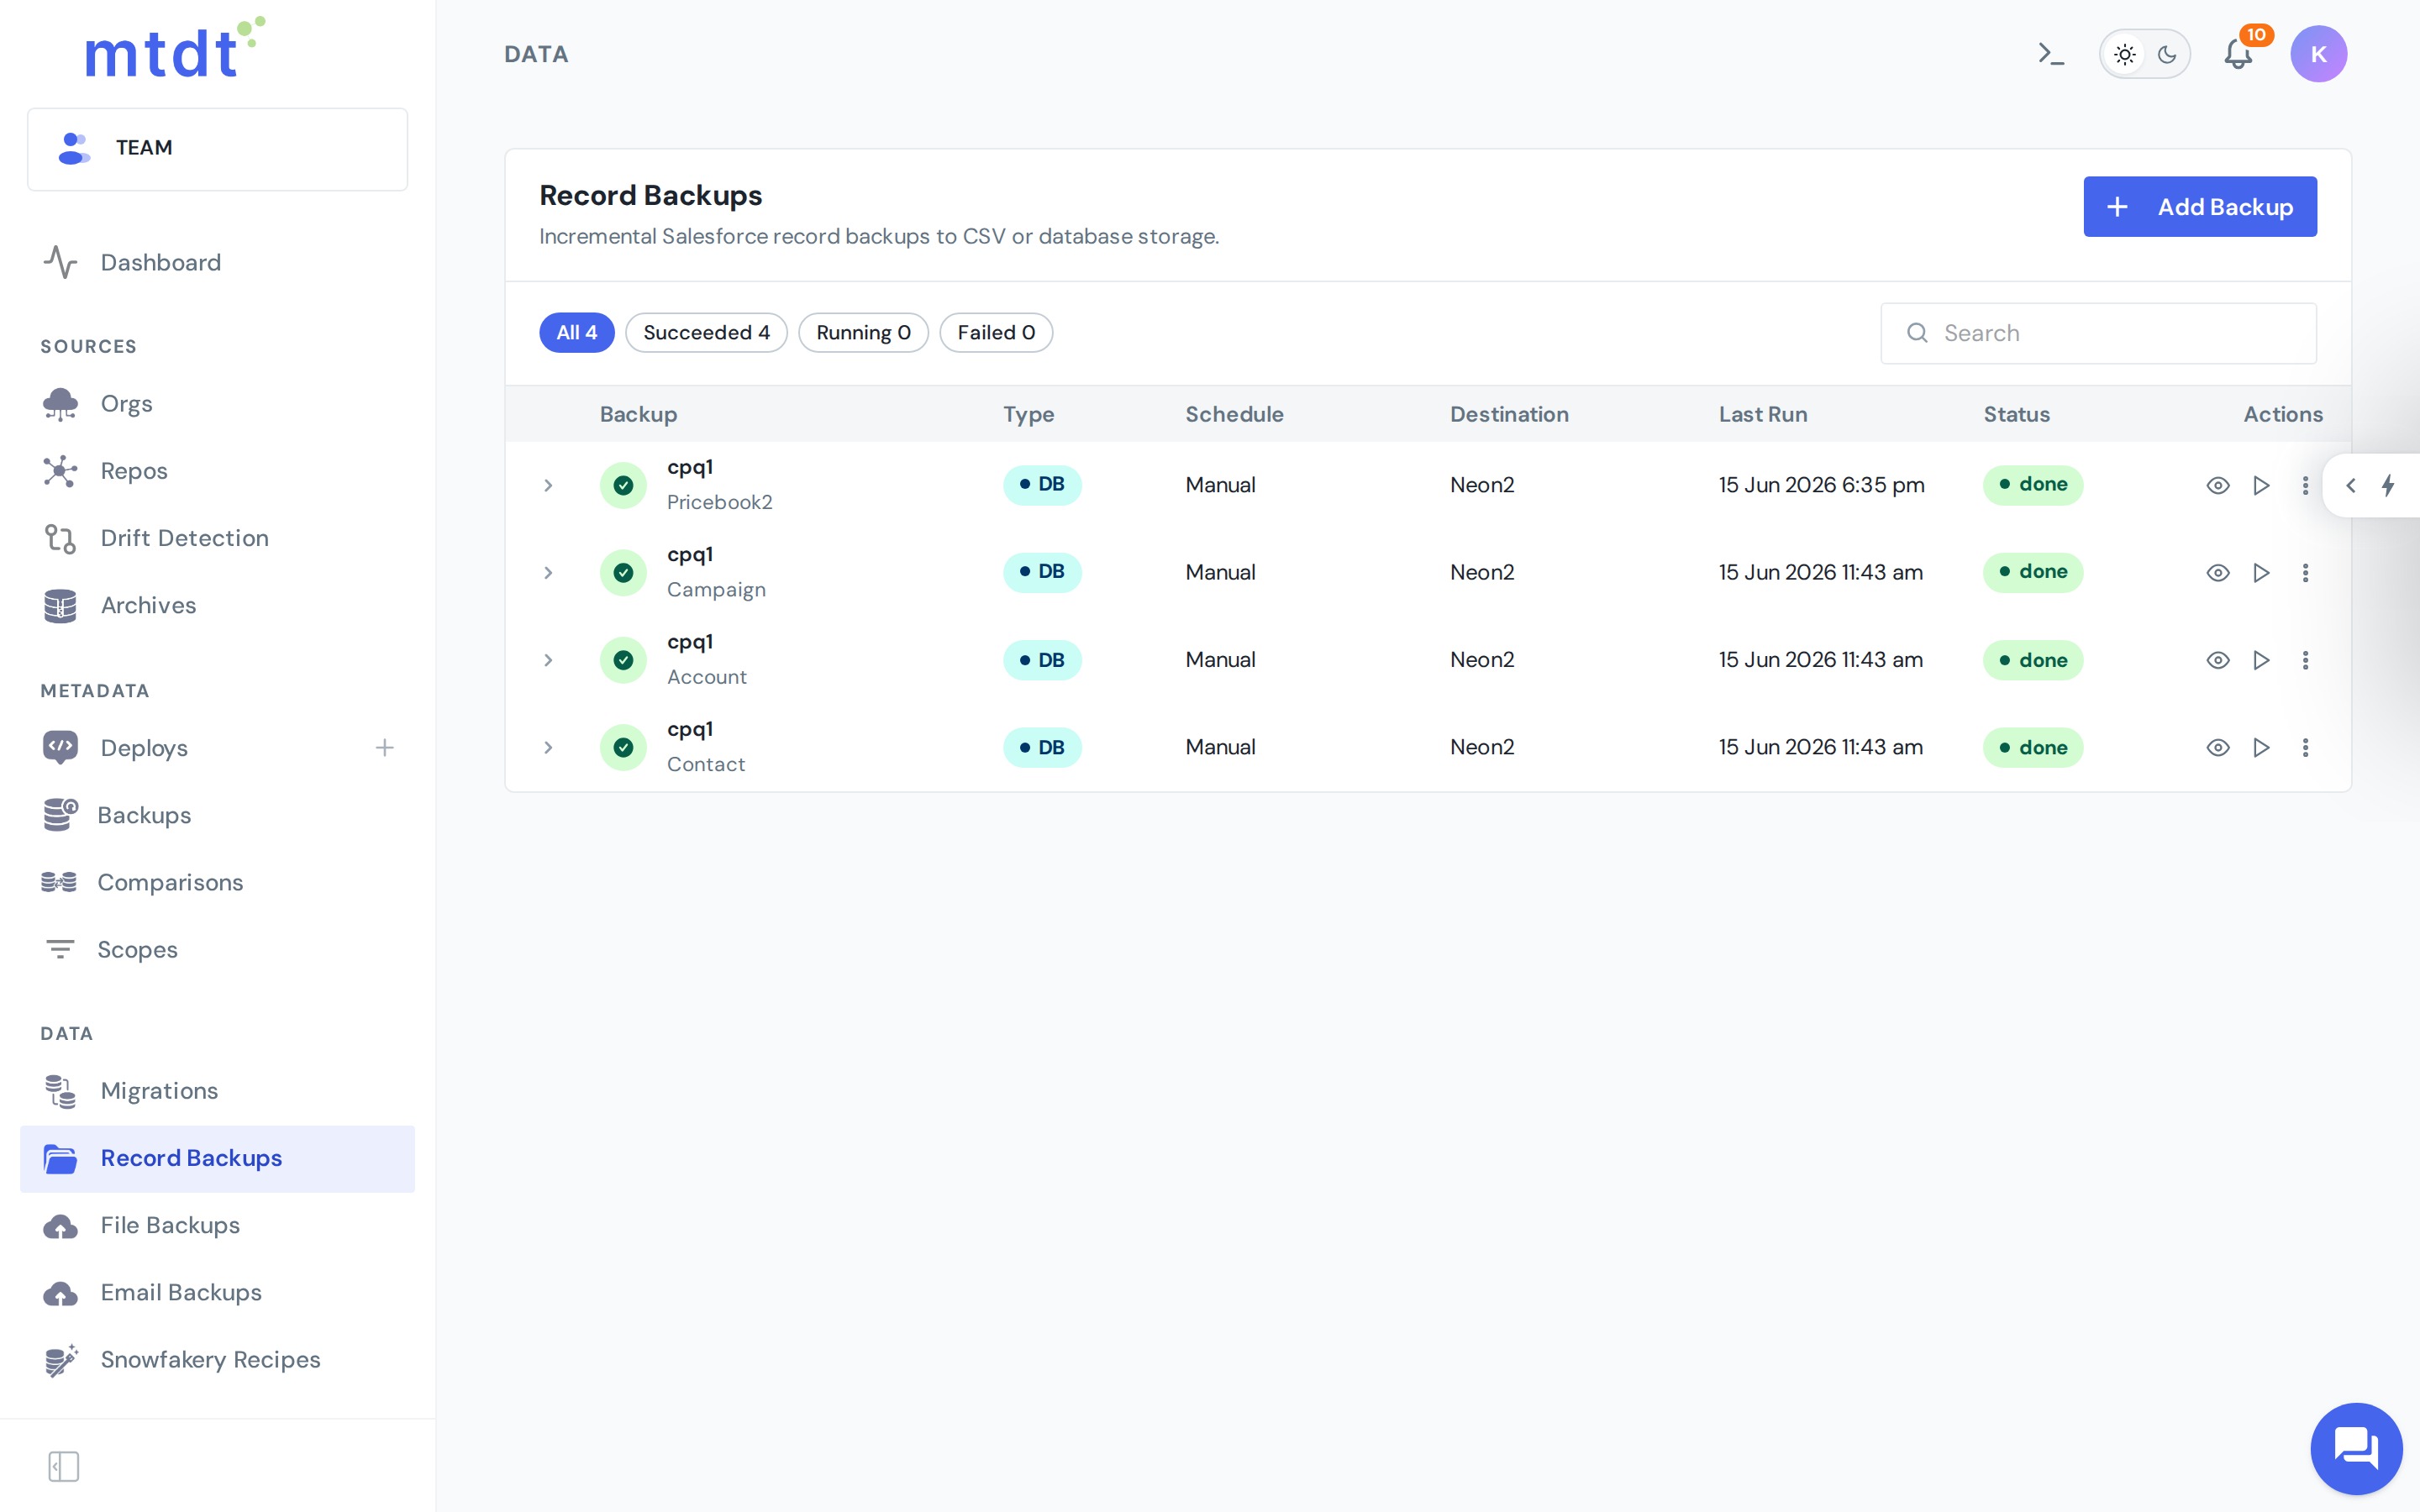This screenshot has width=2420, height=1512.
Task: Click the Status column header
Action: [2016, 414]
